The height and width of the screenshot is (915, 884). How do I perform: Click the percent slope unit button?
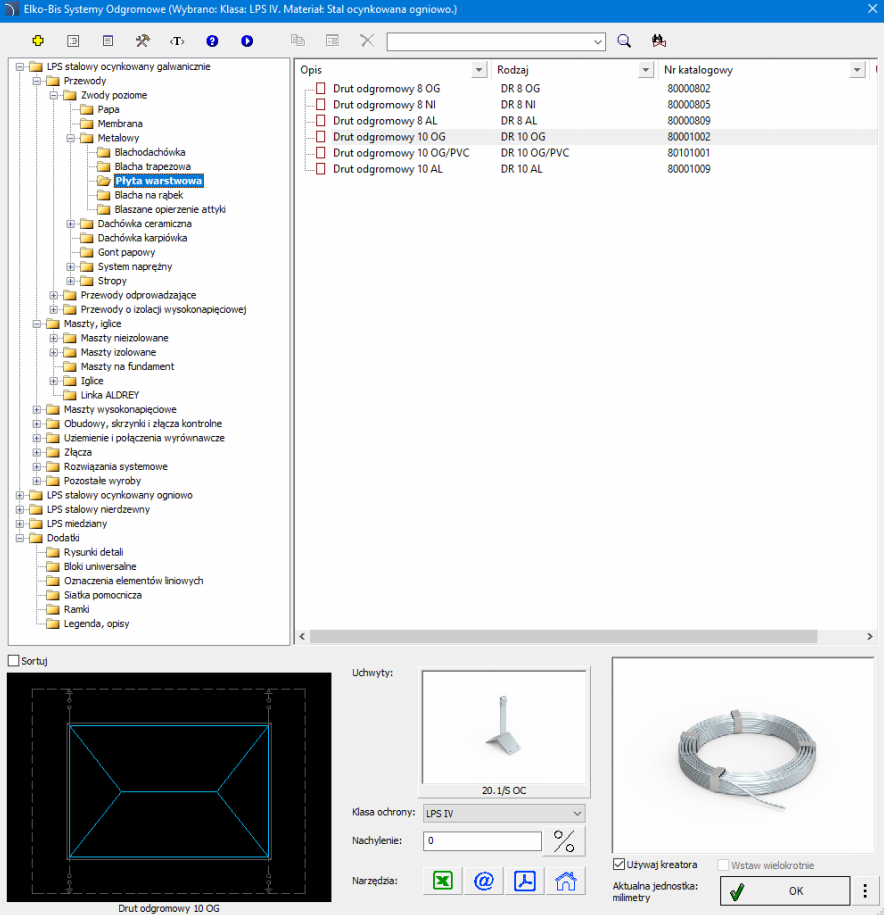pos(564,841)
